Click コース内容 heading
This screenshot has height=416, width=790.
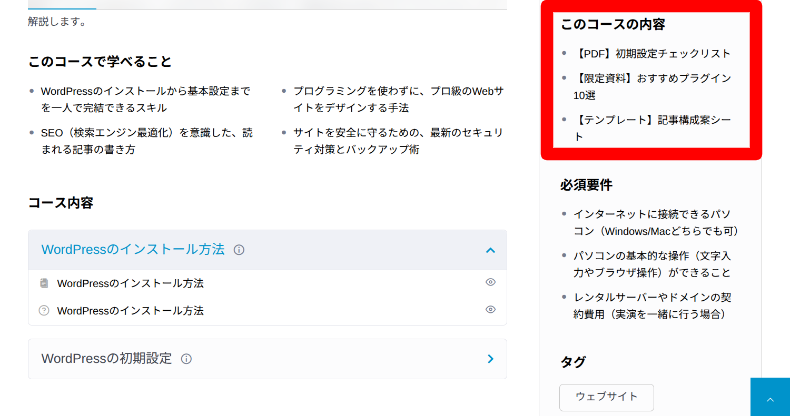click(61, 203)
